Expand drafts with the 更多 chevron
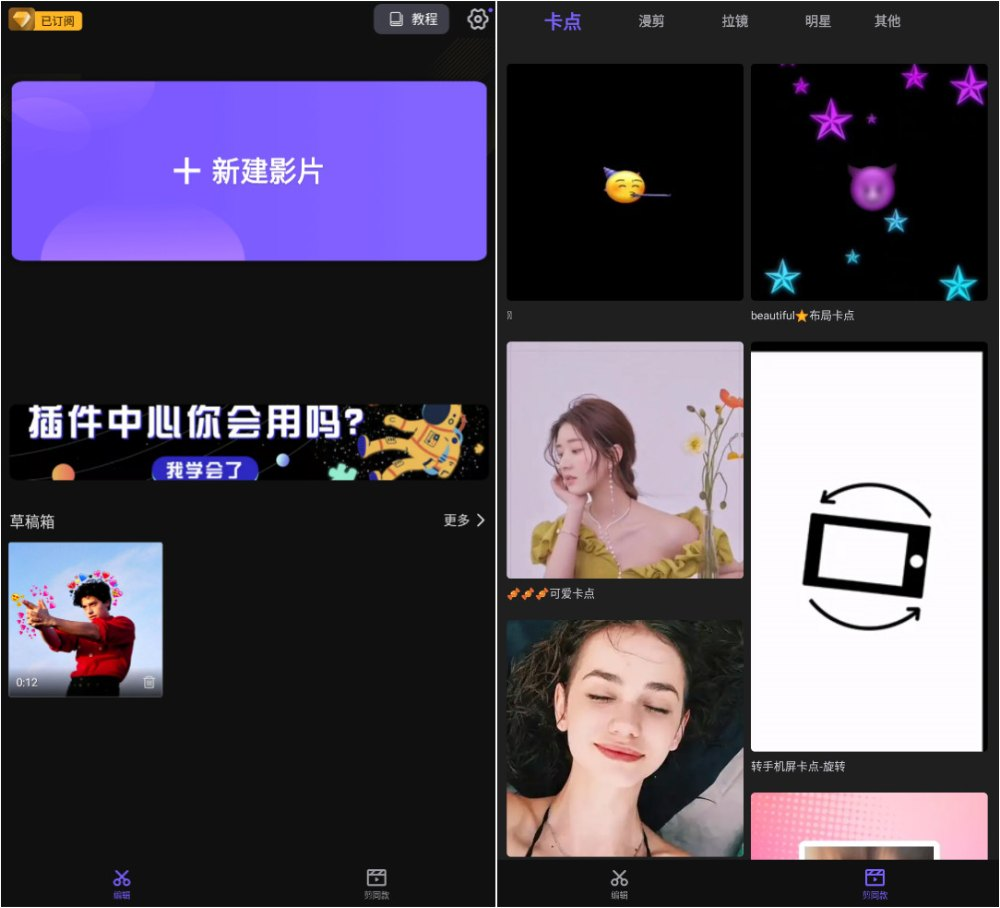Screen dimensions: 1000x908 point(463,521)
